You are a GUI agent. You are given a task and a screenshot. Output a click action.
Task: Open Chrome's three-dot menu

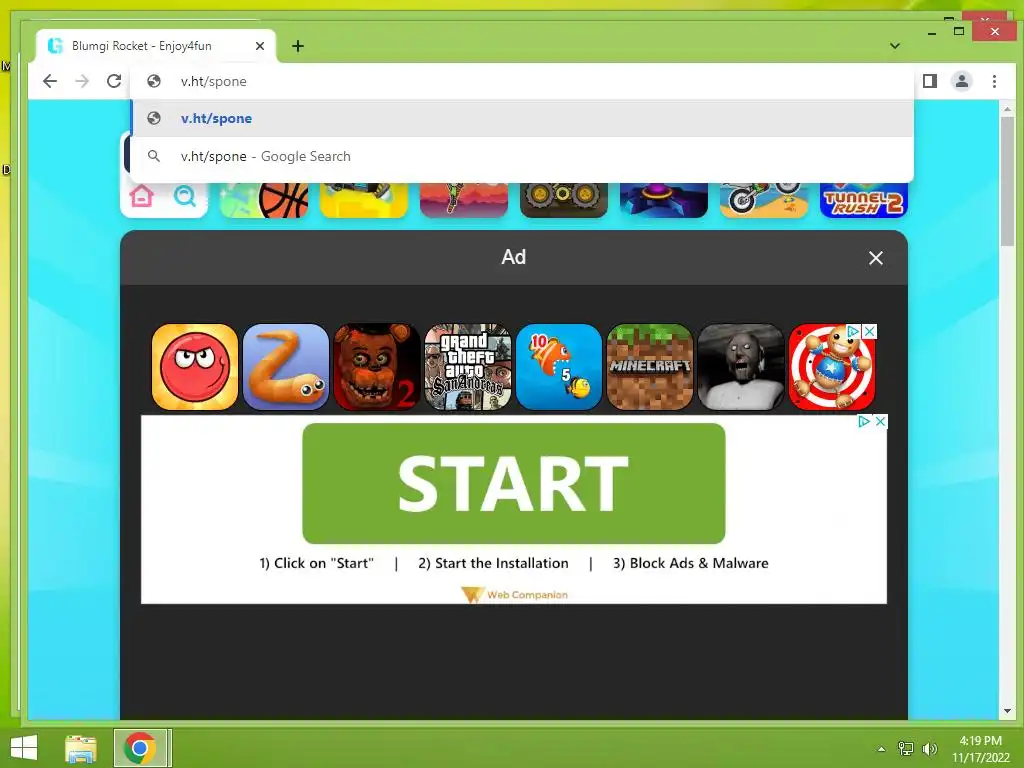click(x=994, y=81)
